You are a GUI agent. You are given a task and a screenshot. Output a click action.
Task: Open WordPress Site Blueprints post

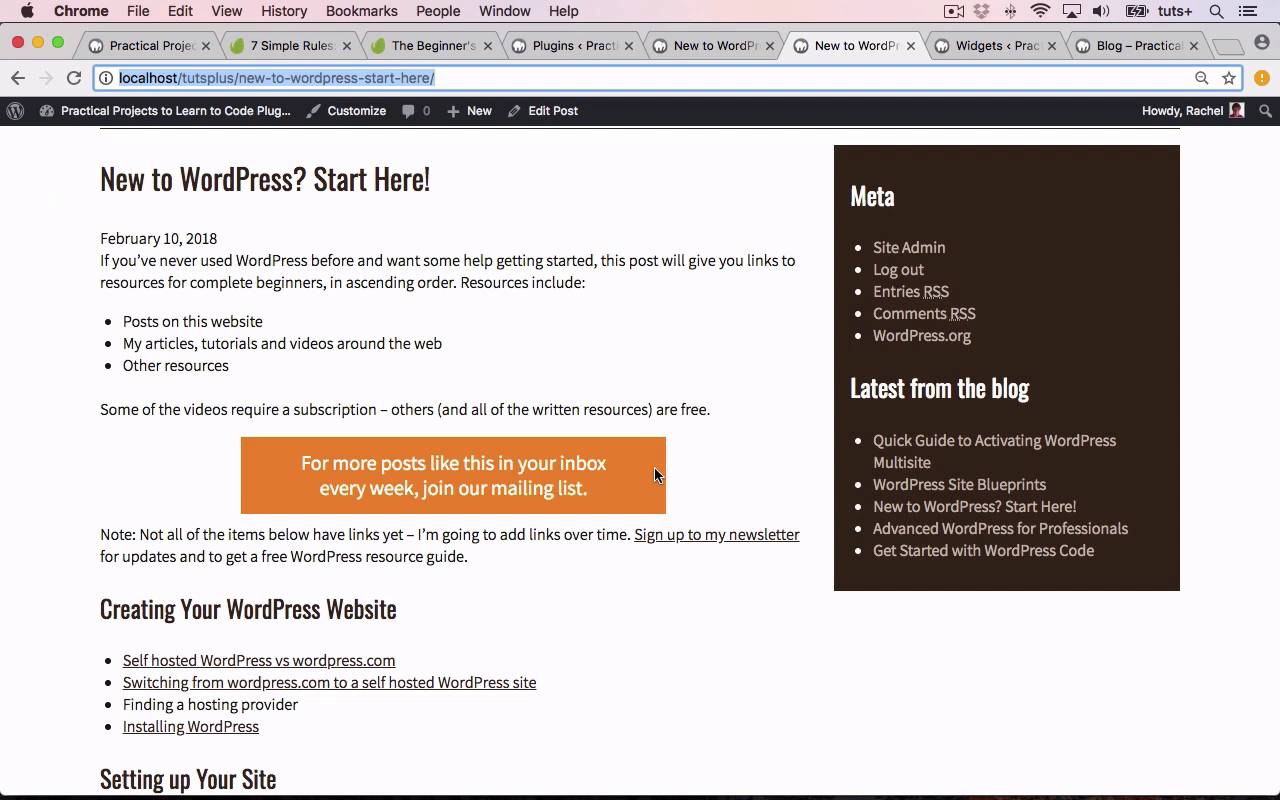click(959, 484)
